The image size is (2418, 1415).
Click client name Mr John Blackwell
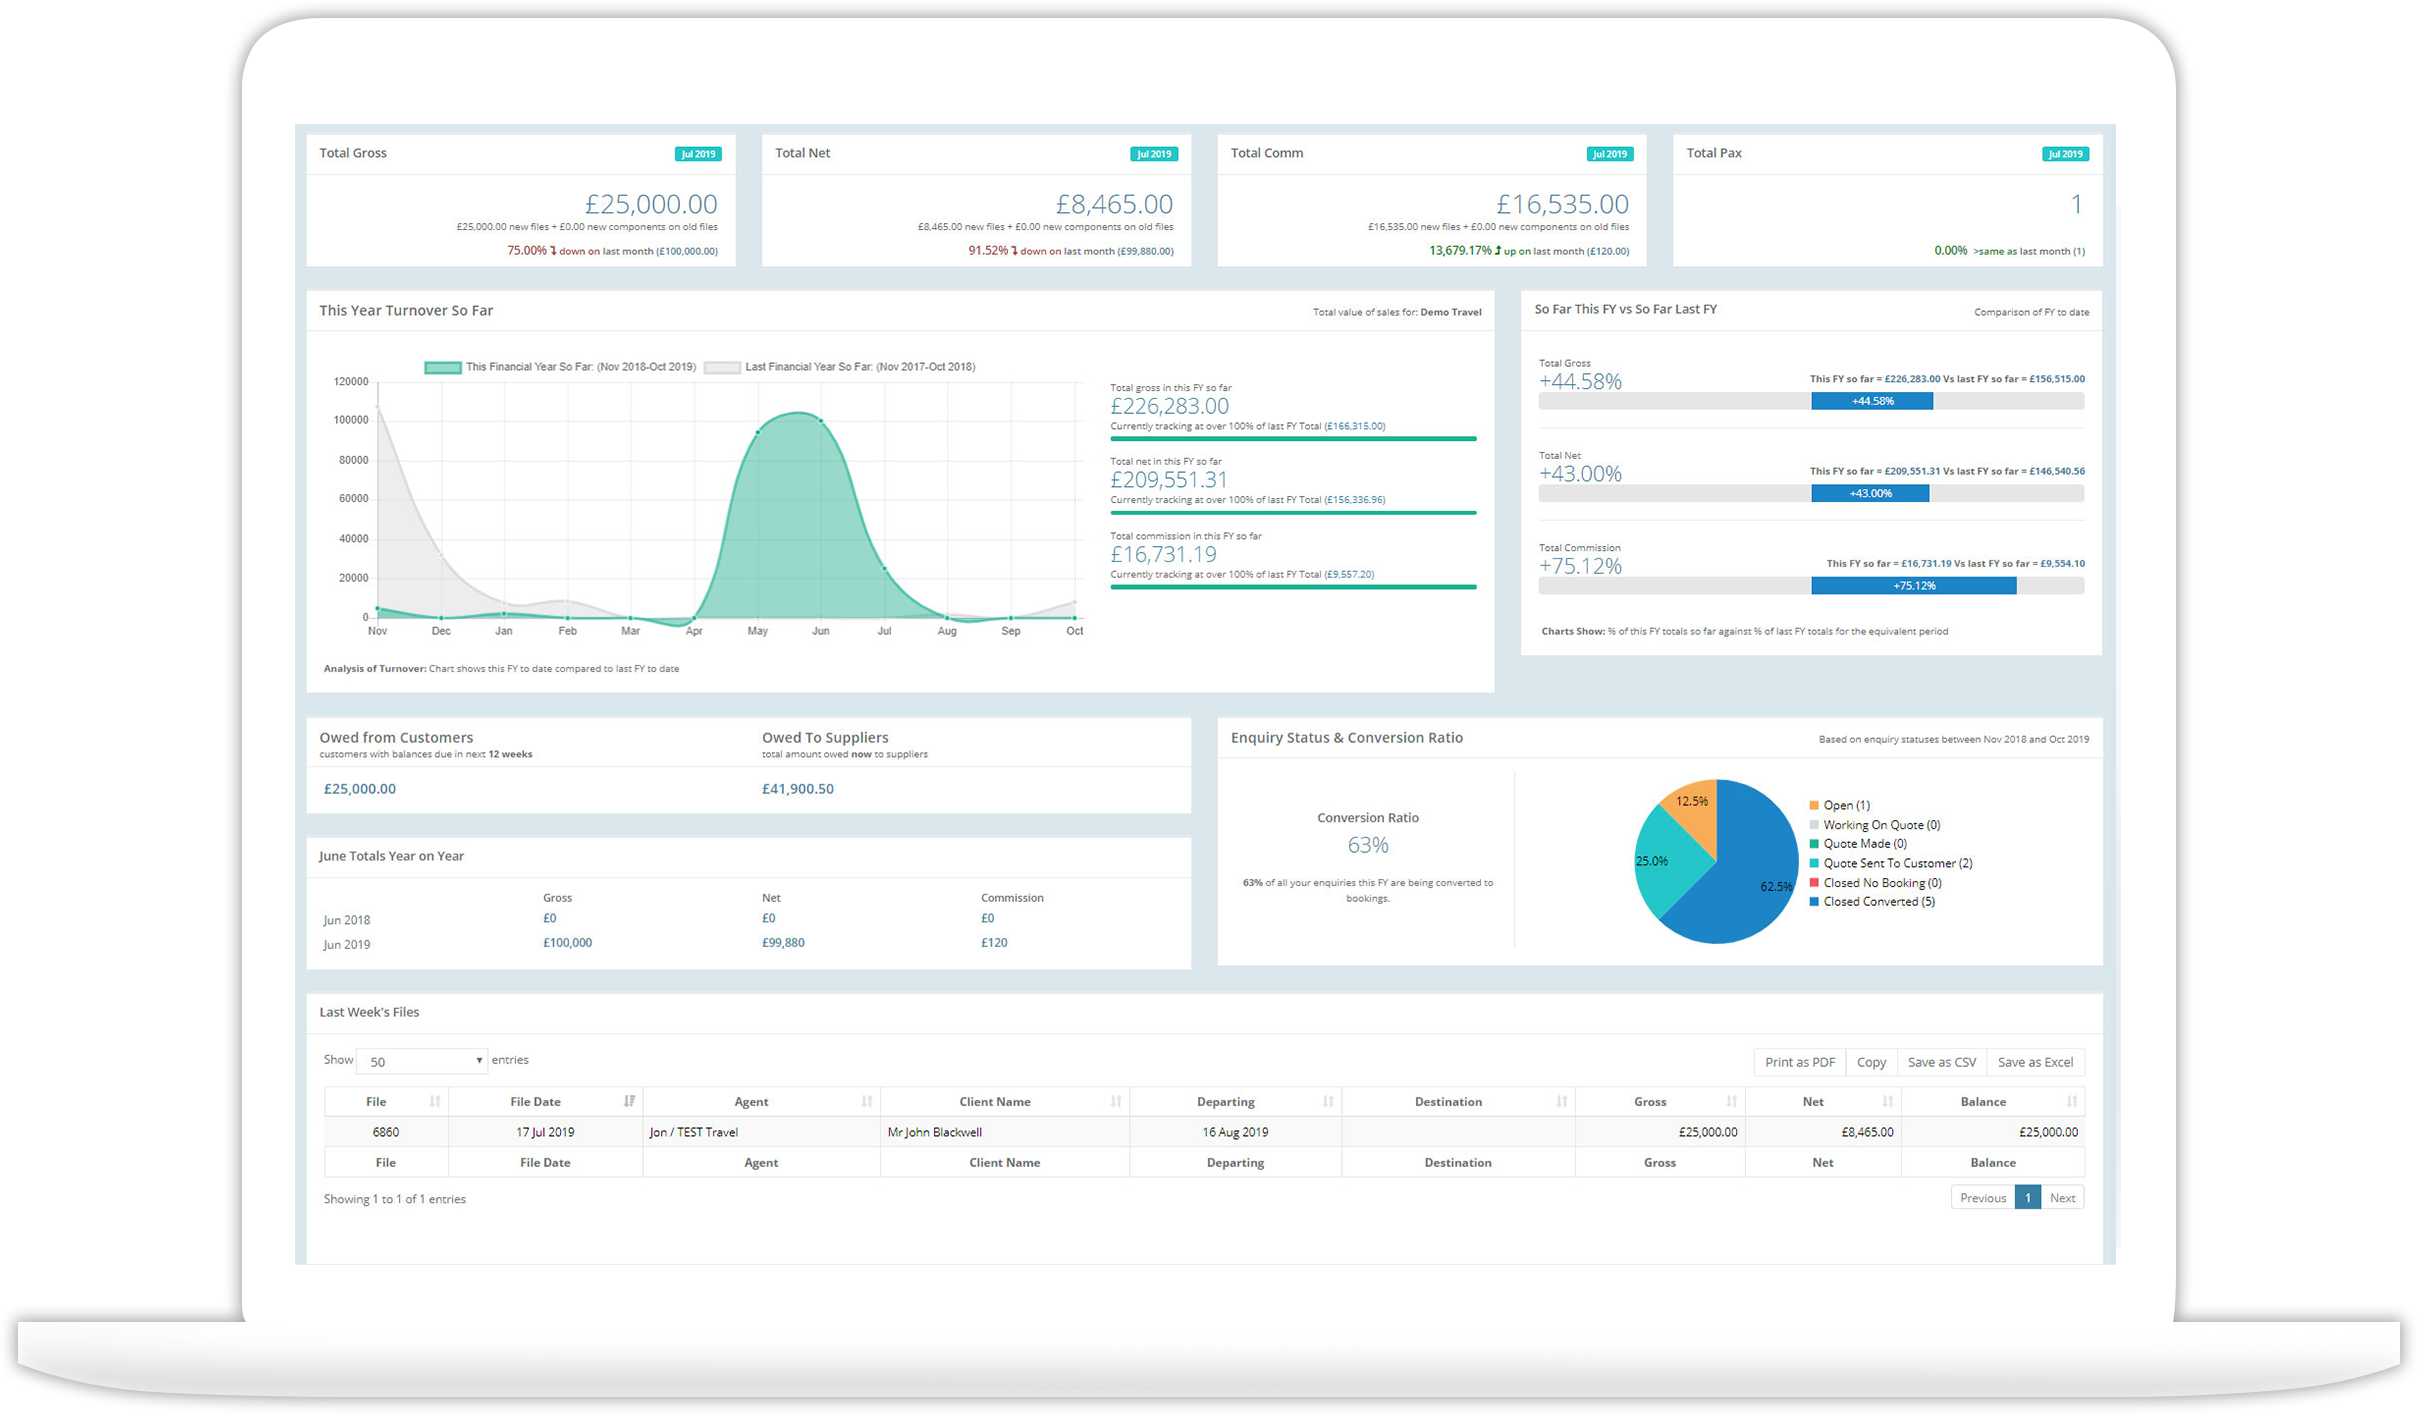[x=935, y=1132]
